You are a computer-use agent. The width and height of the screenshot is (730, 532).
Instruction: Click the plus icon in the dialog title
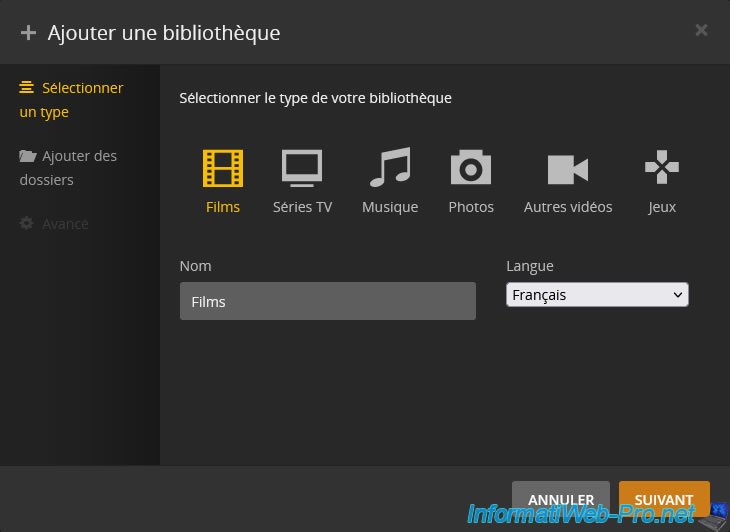coord(28,32)
